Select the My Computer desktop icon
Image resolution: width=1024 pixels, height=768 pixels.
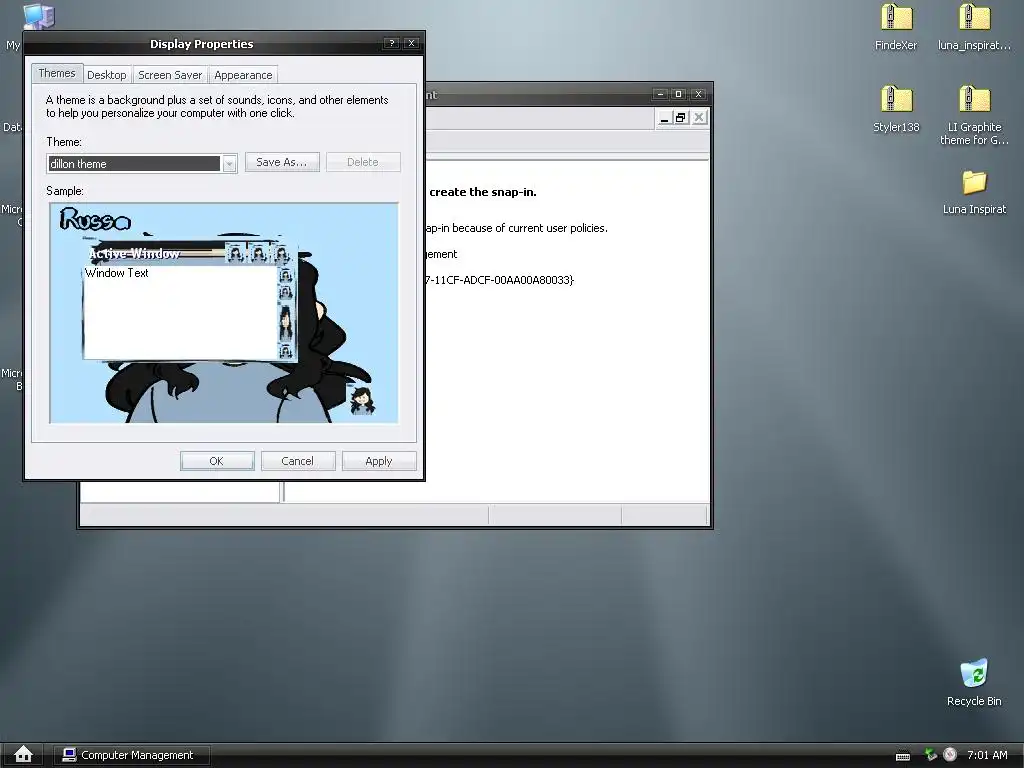[x=38, y=16]
